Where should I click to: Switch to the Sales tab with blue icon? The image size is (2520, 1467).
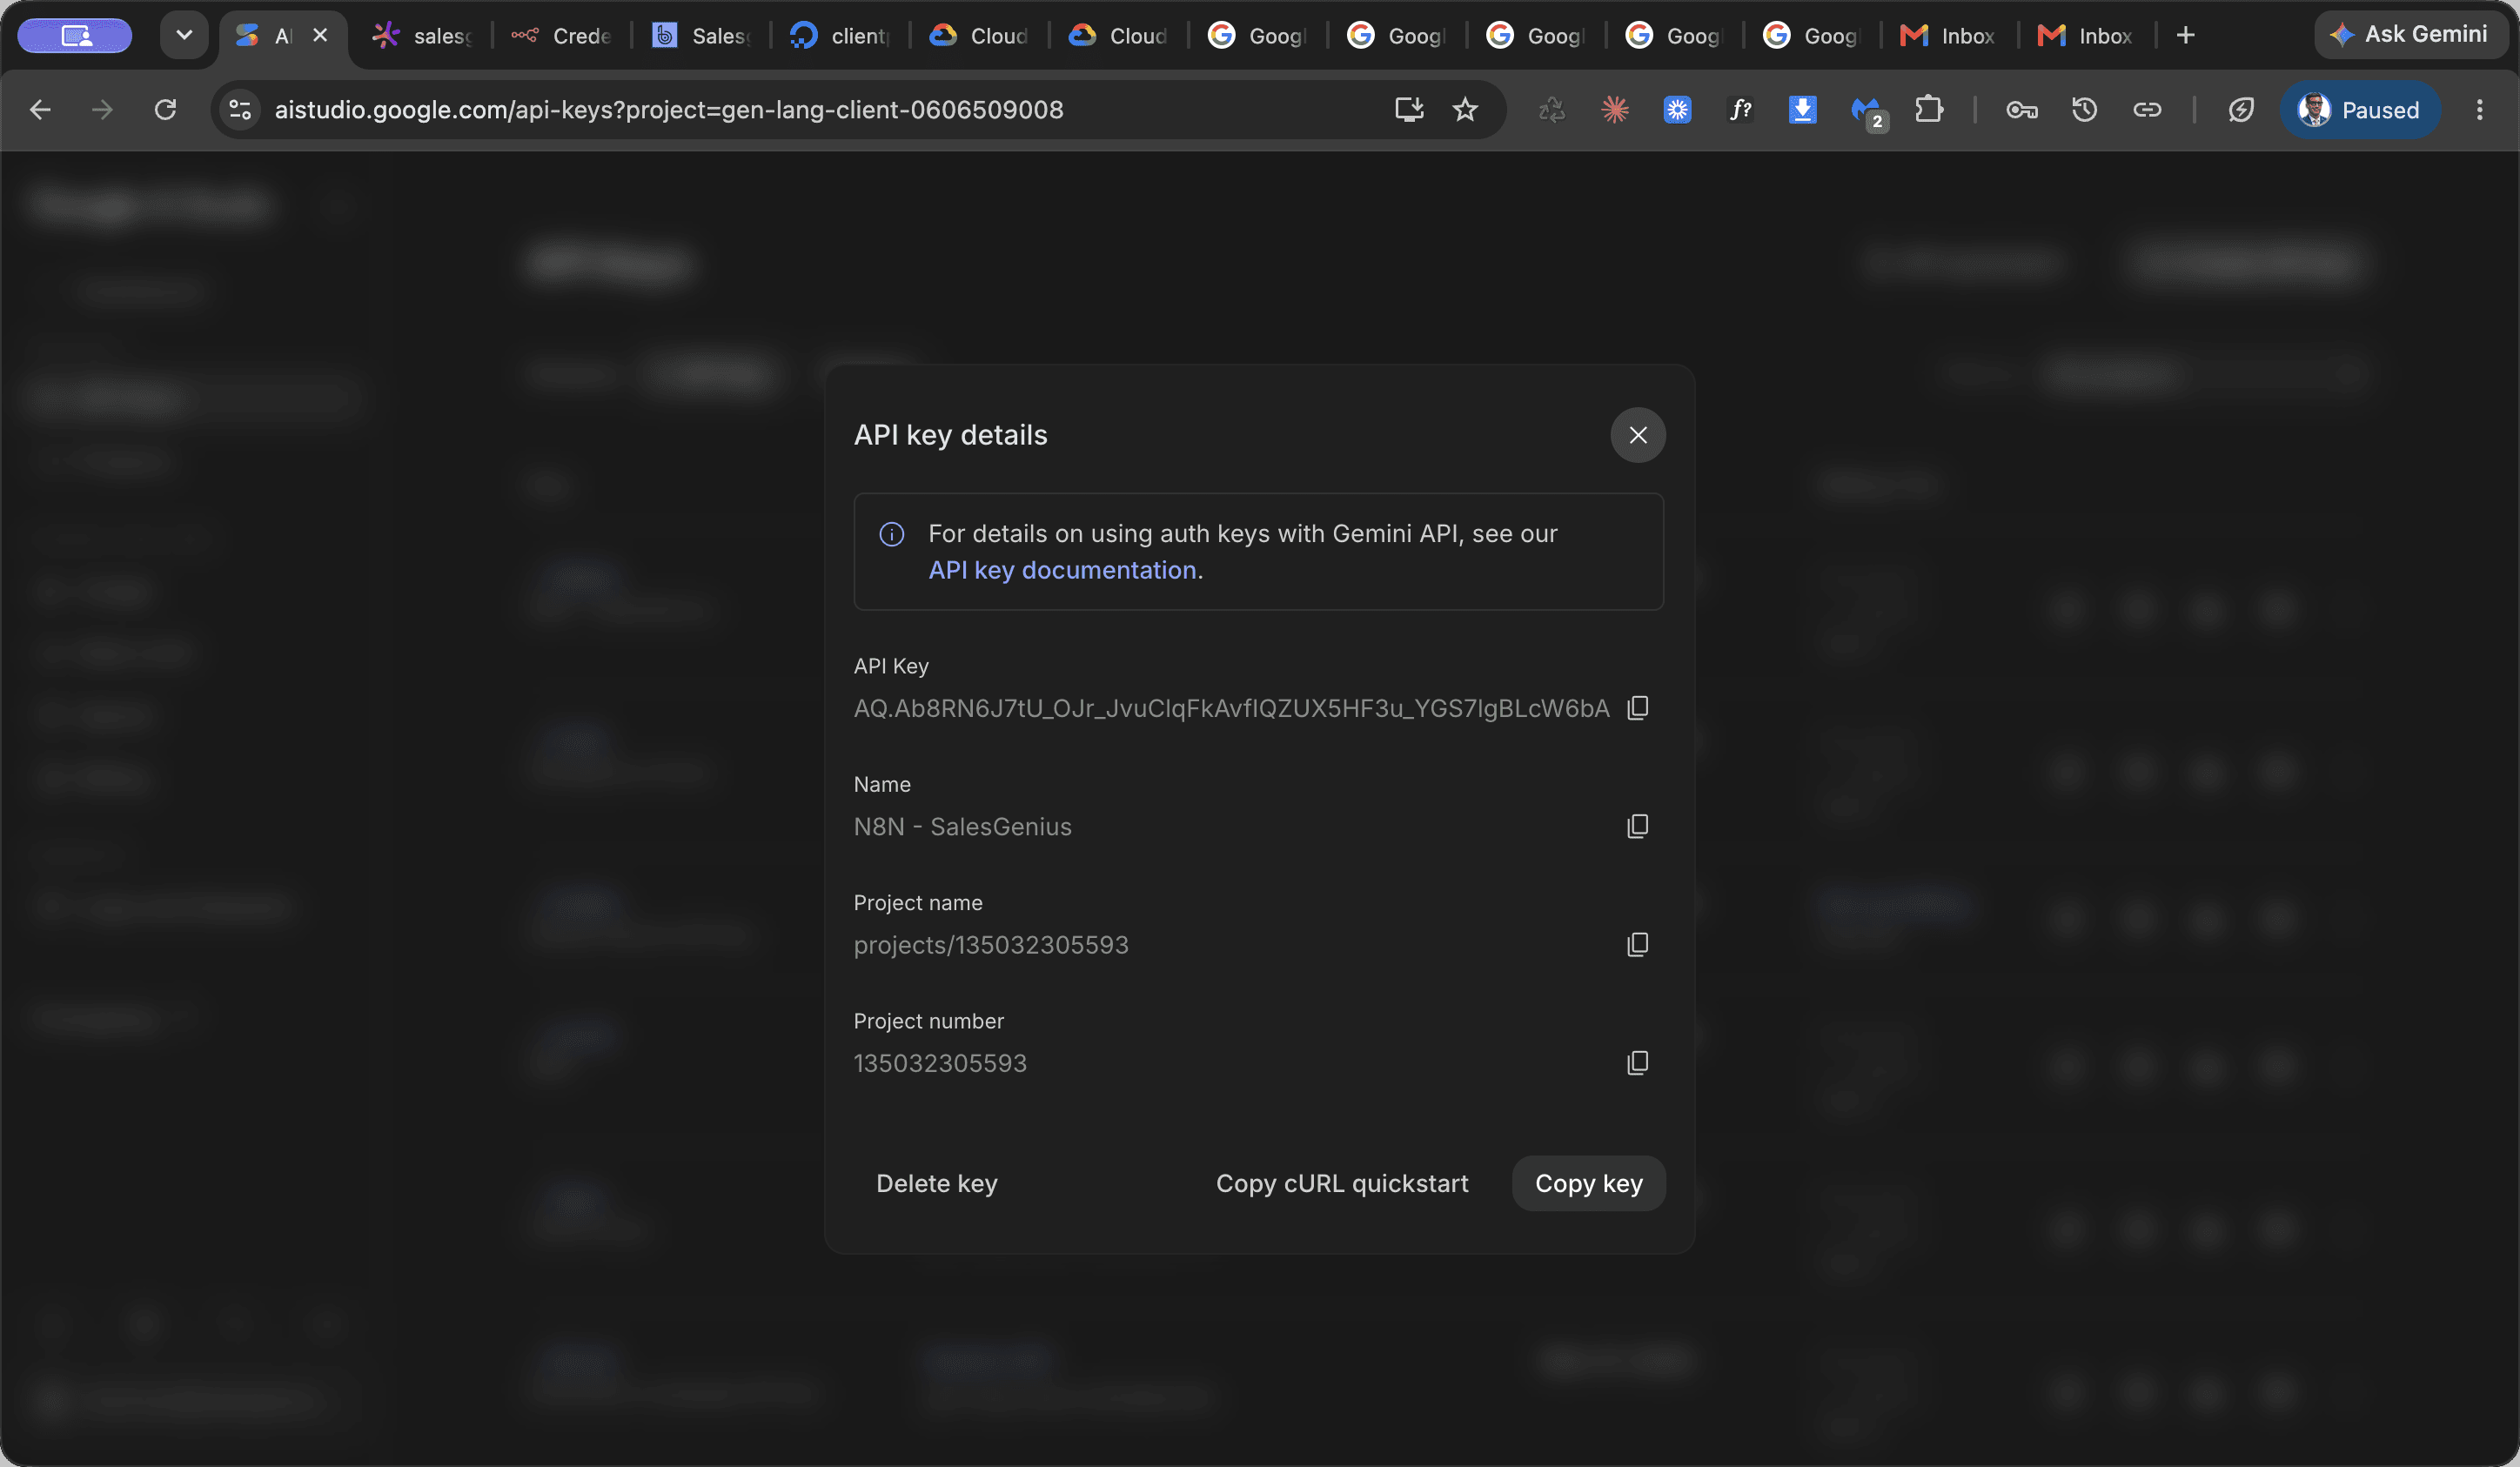[701, 36]
